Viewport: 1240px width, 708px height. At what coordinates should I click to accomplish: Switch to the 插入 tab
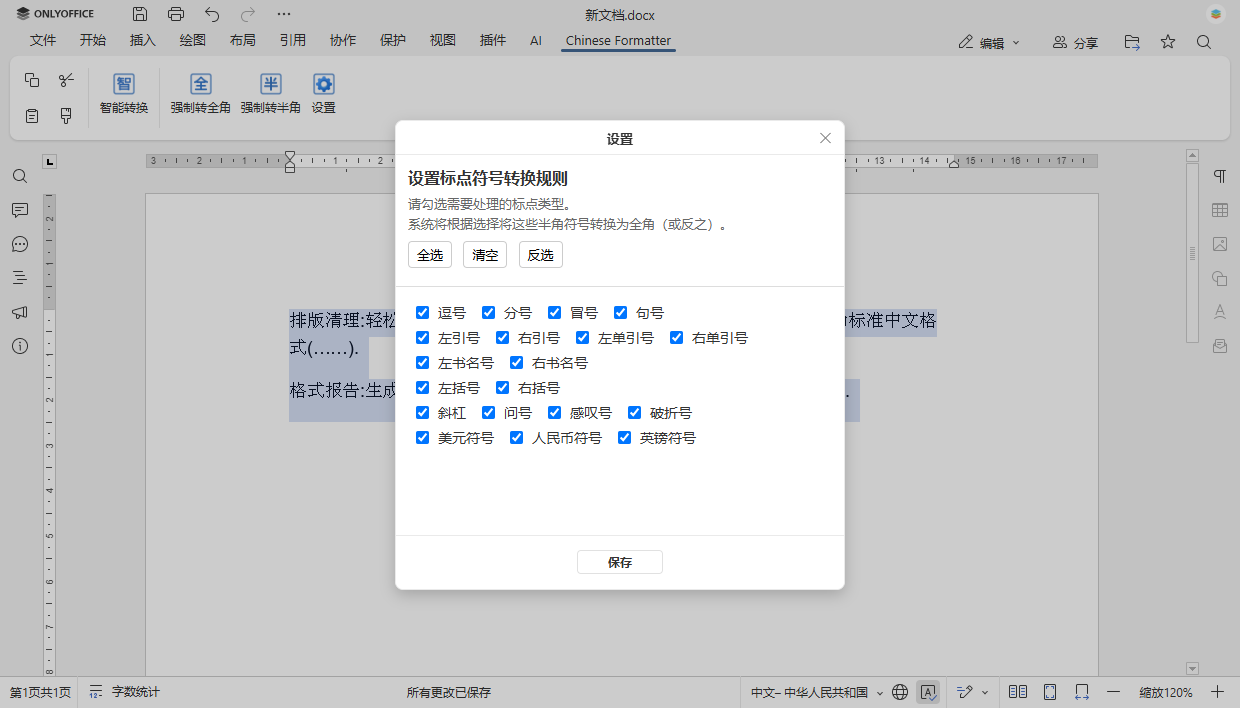coord(143,41)
